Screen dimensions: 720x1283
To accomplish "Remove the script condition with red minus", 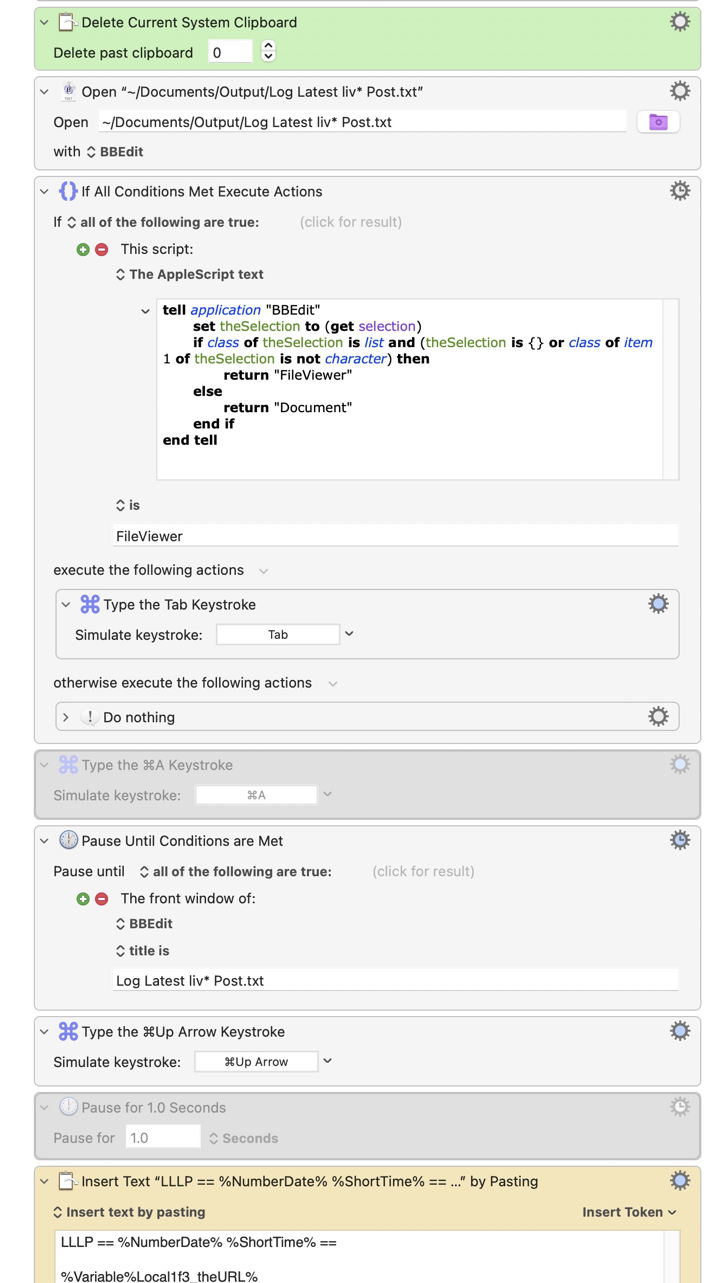I will pyautogui.click(x=101, y=249).
